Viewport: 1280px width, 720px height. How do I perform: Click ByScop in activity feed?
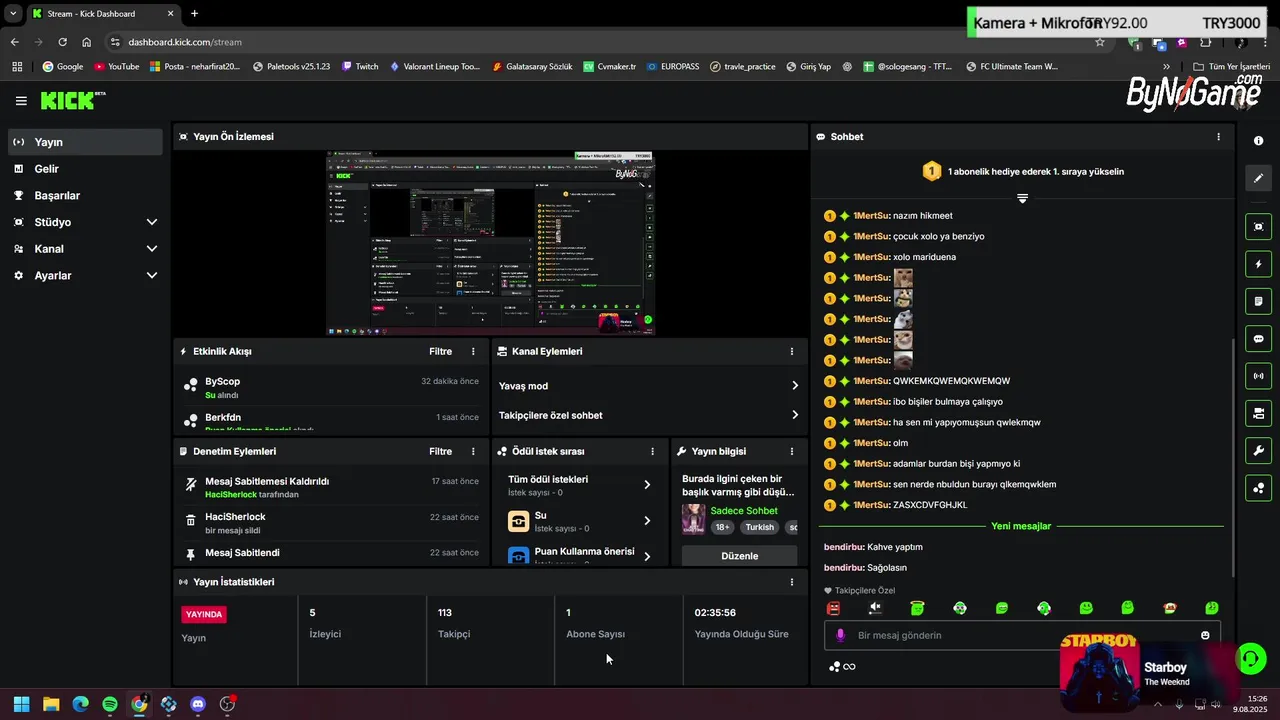coord(222,382)
